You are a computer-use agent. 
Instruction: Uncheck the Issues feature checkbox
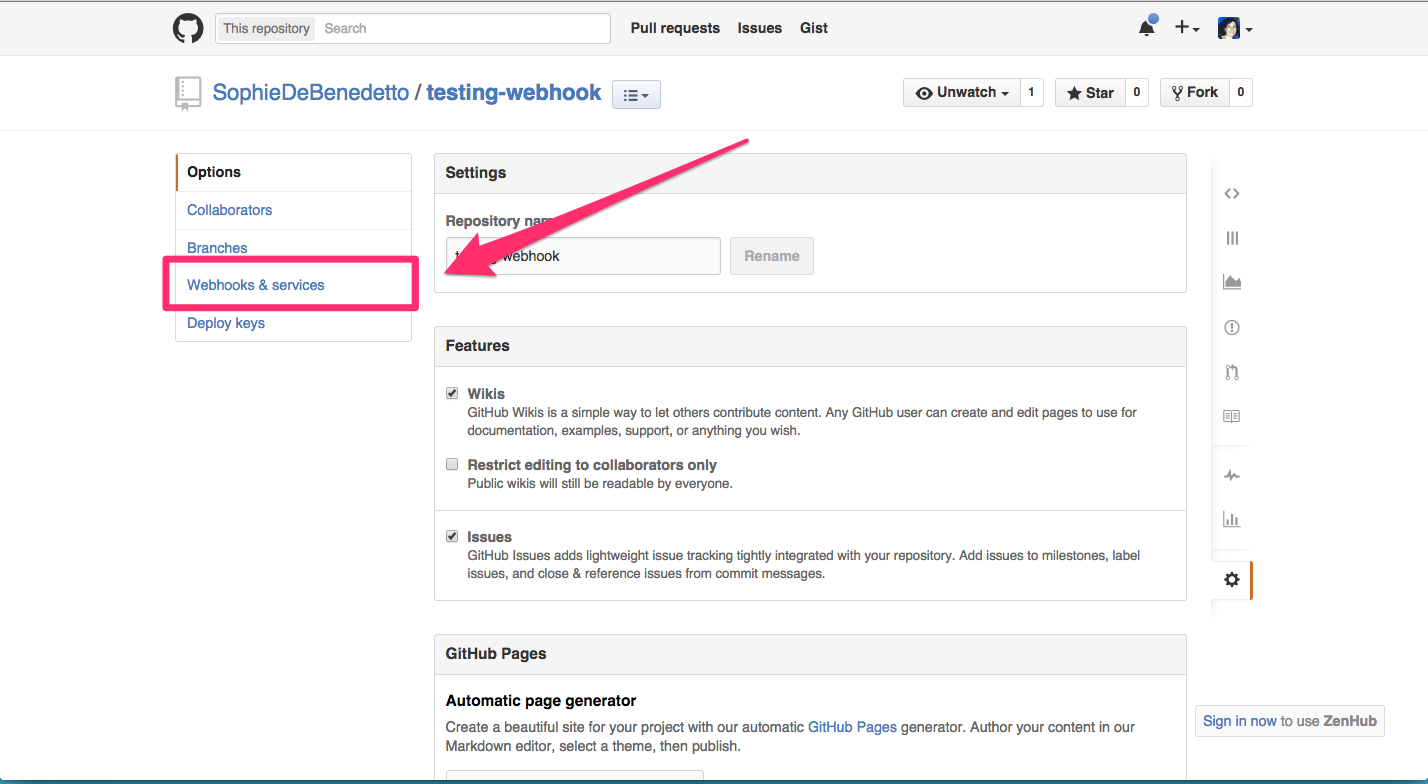452,537
